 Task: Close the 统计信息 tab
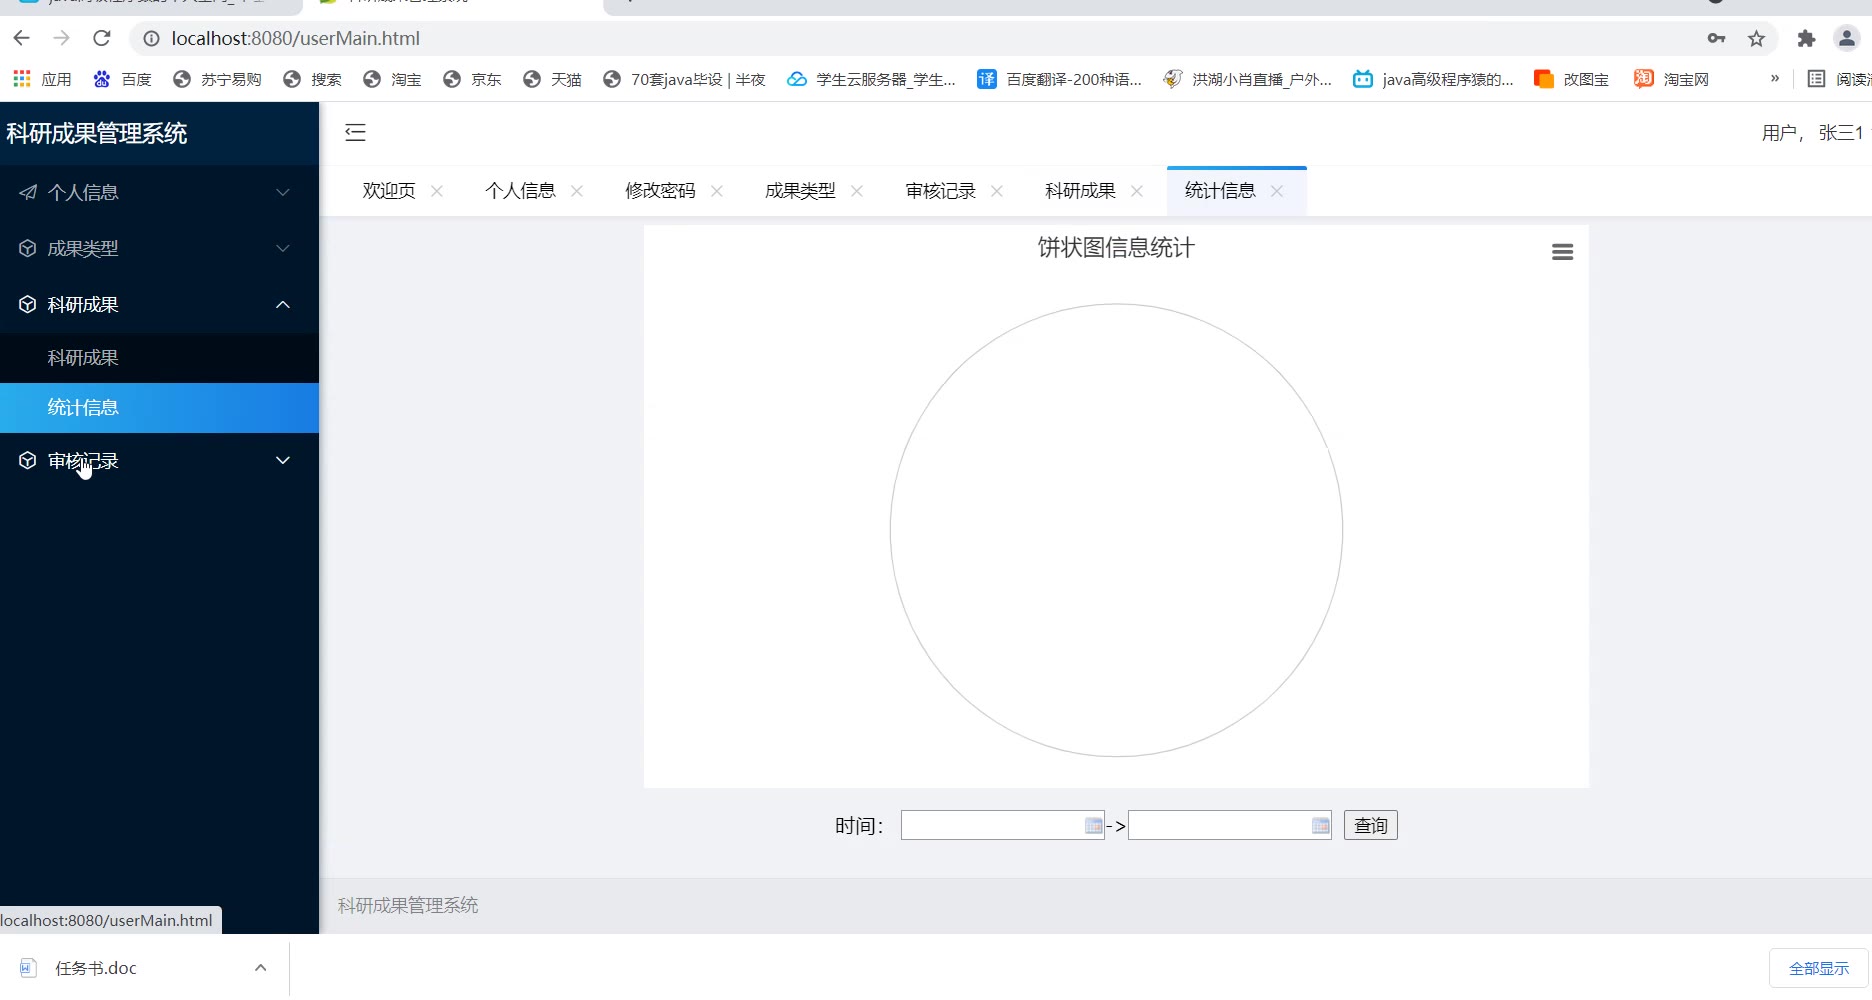point(1277,191)
